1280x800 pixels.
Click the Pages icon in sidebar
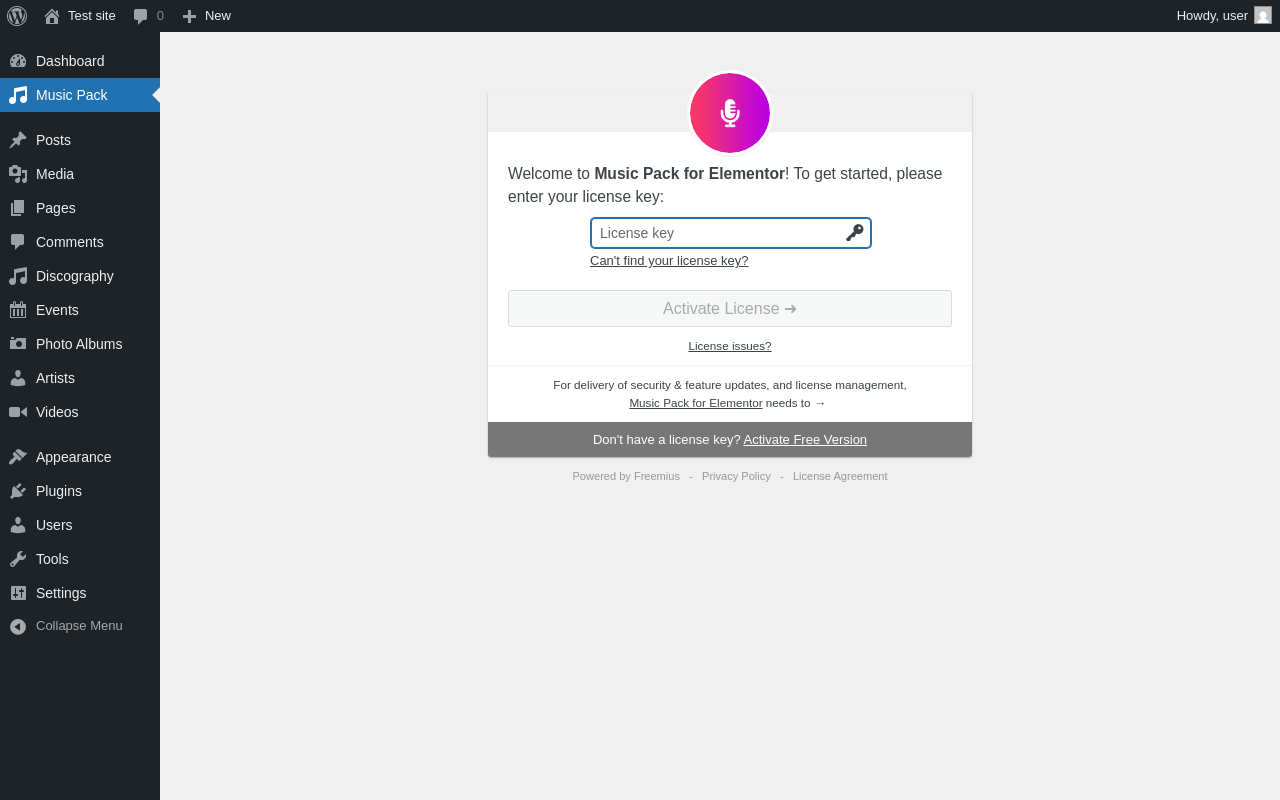point(18,208)
